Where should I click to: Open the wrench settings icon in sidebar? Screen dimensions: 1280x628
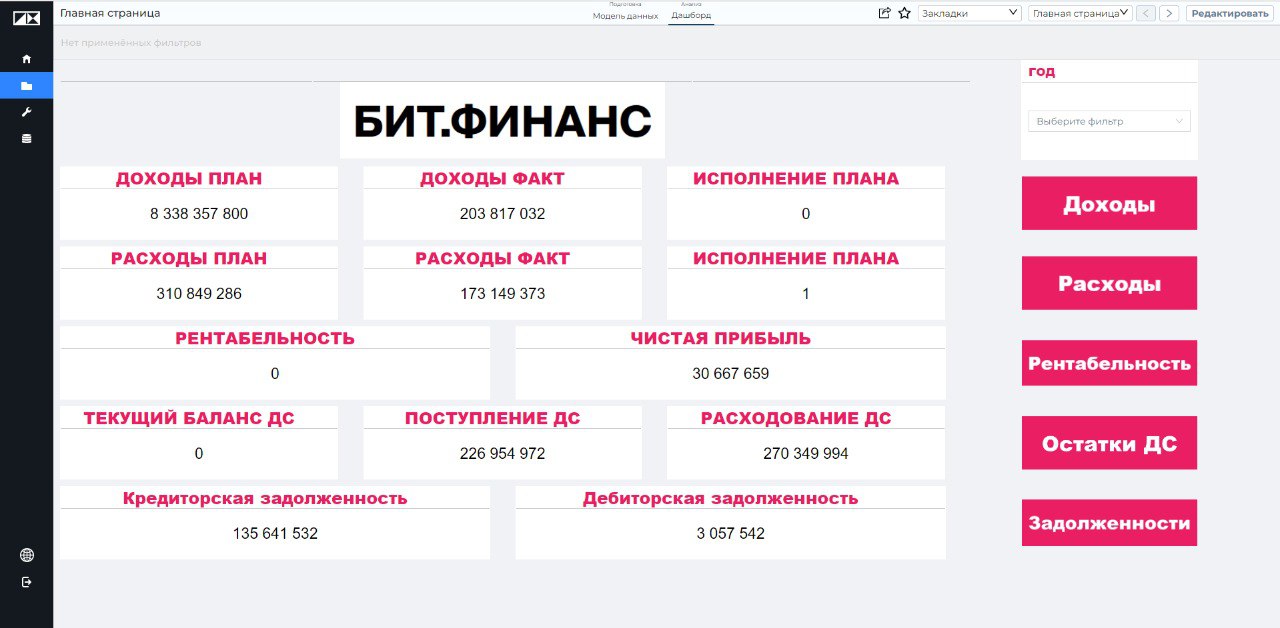(26, 112)
